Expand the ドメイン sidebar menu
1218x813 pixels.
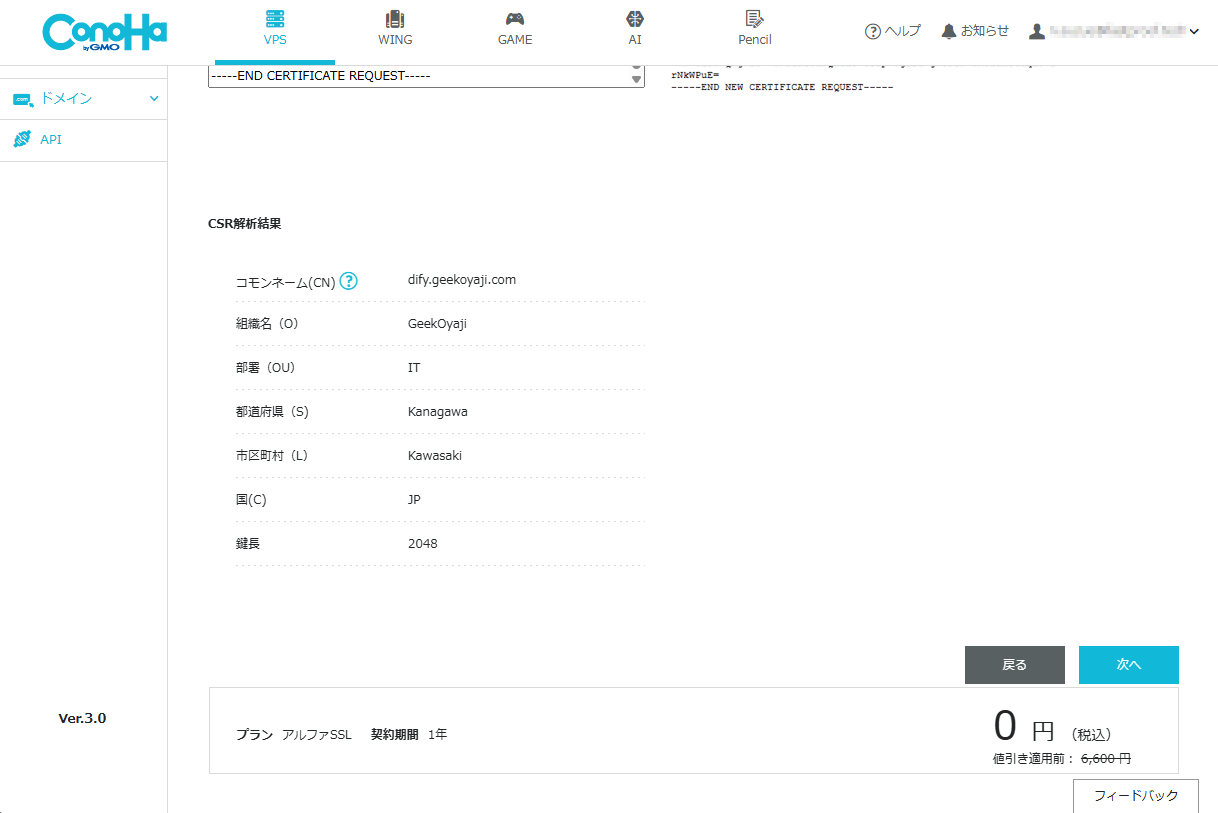[x=83, y=99]
